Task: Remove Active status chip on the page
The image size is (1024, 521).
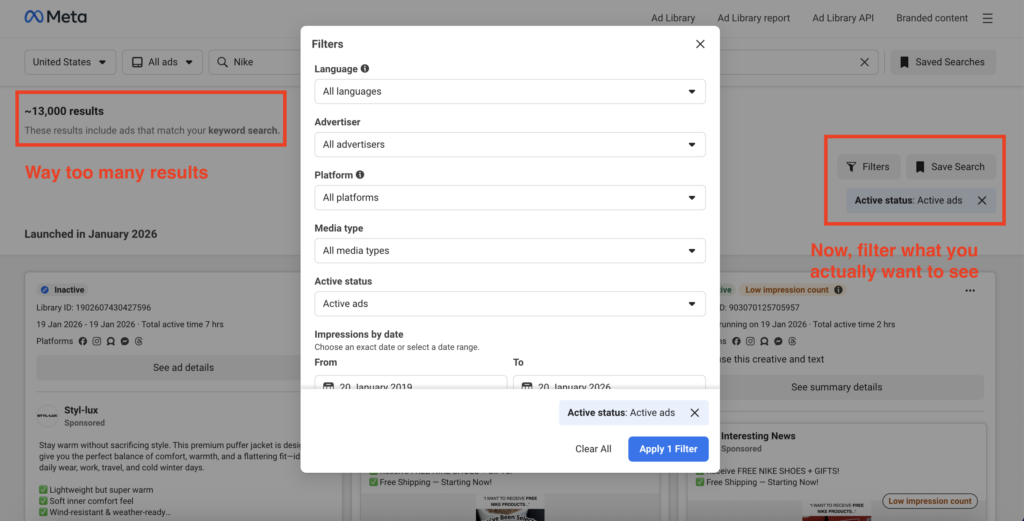Action: 982,200
